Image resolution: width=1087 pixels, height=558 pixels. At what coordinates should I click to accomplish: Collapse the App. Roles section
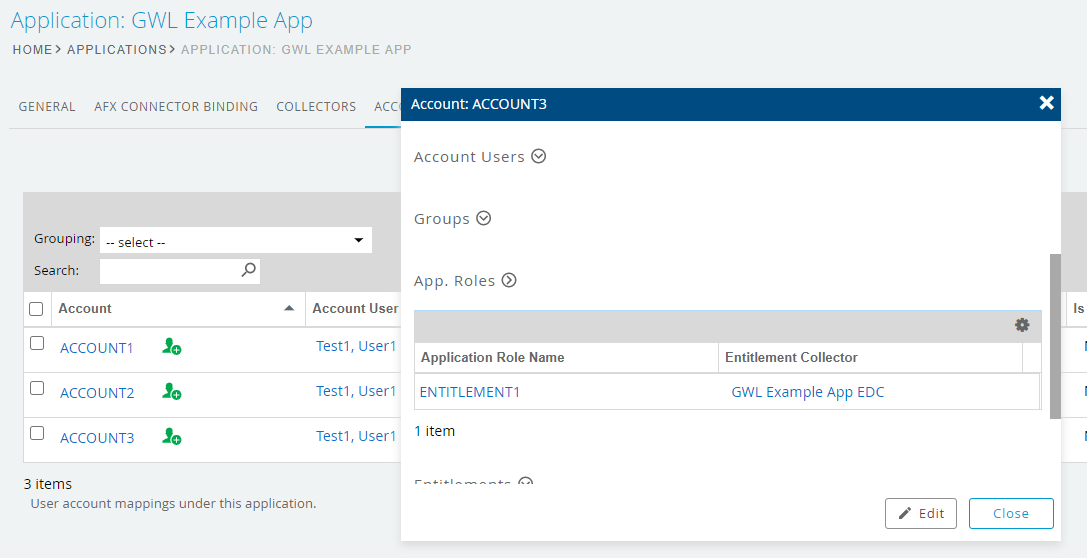tap(509, 280)
